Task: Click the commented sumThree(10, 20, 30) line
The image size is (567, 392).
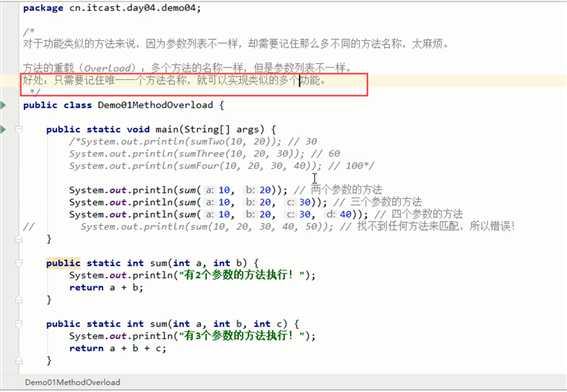Action: (x=205, y=154)
